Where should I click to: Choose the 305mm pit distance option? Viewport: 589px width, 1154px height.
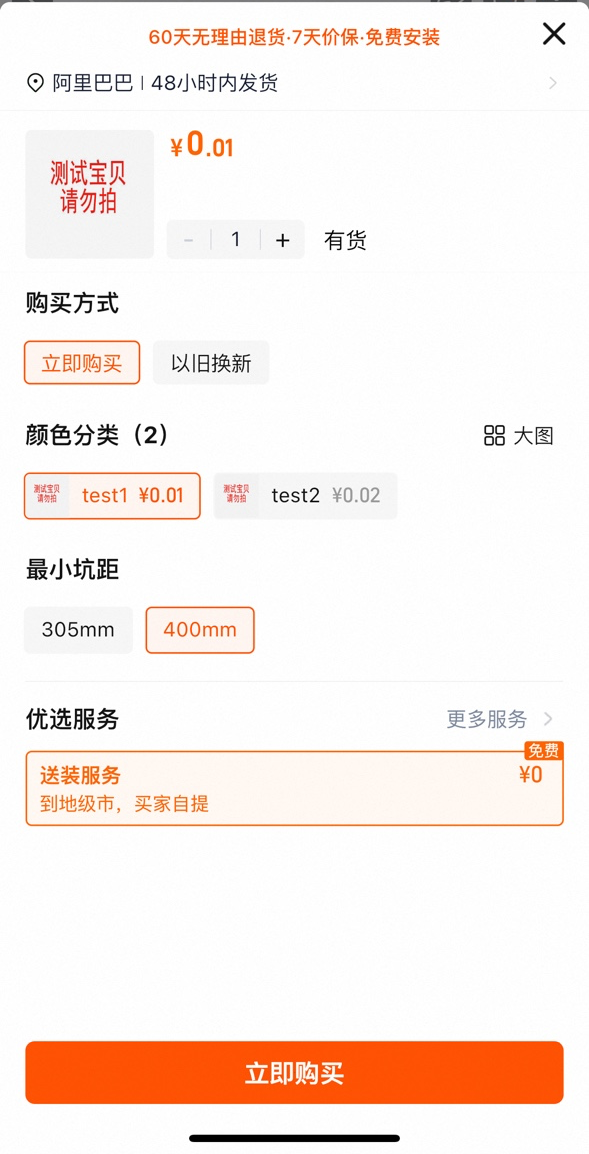click(78, 630)
